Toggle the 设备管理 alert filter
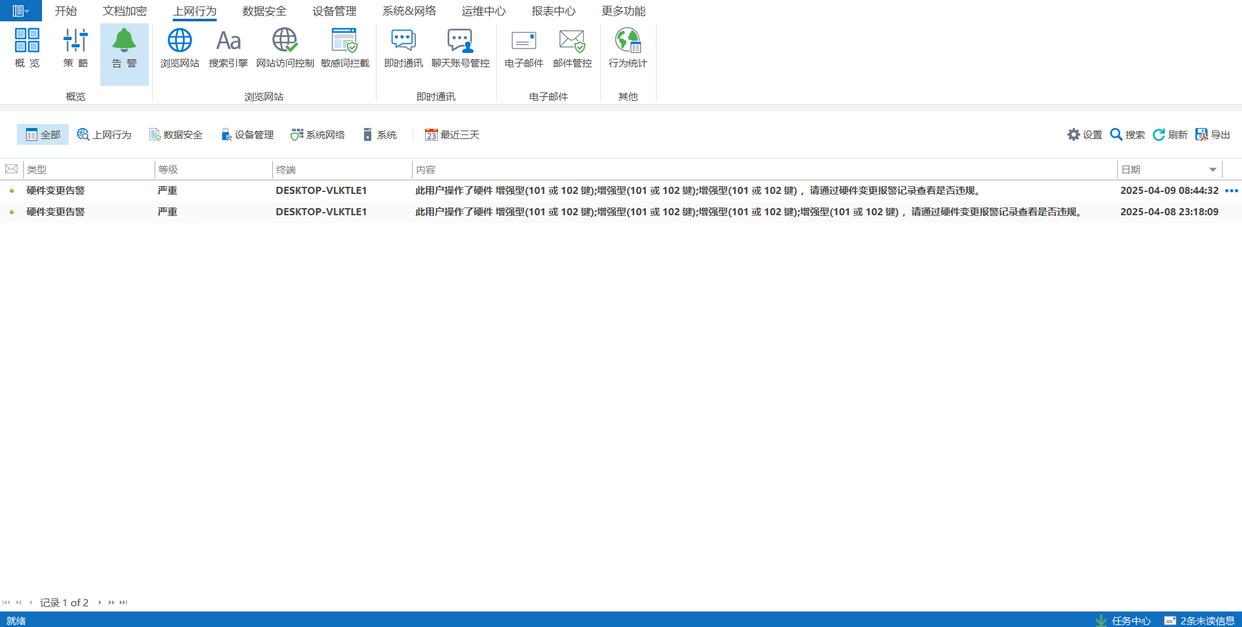Screen dimensions: 1242x627 [x=247, y=135]
